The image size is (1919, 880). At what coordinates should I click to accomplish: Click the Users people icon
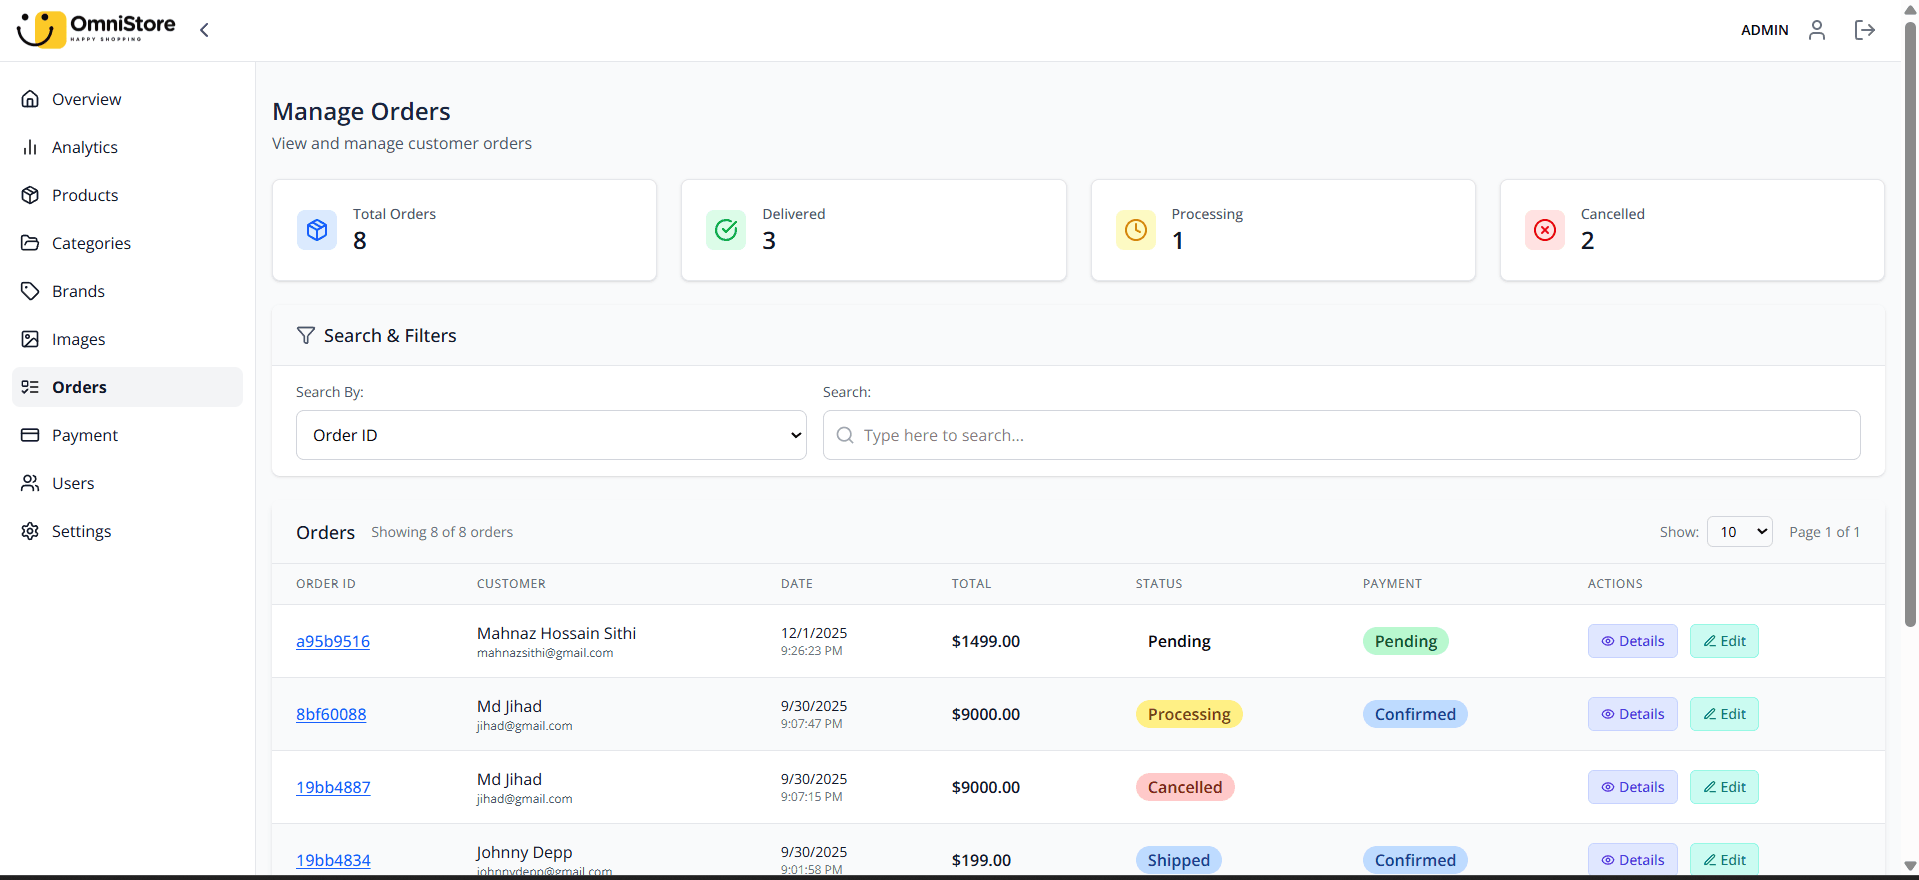coord(30,483)
